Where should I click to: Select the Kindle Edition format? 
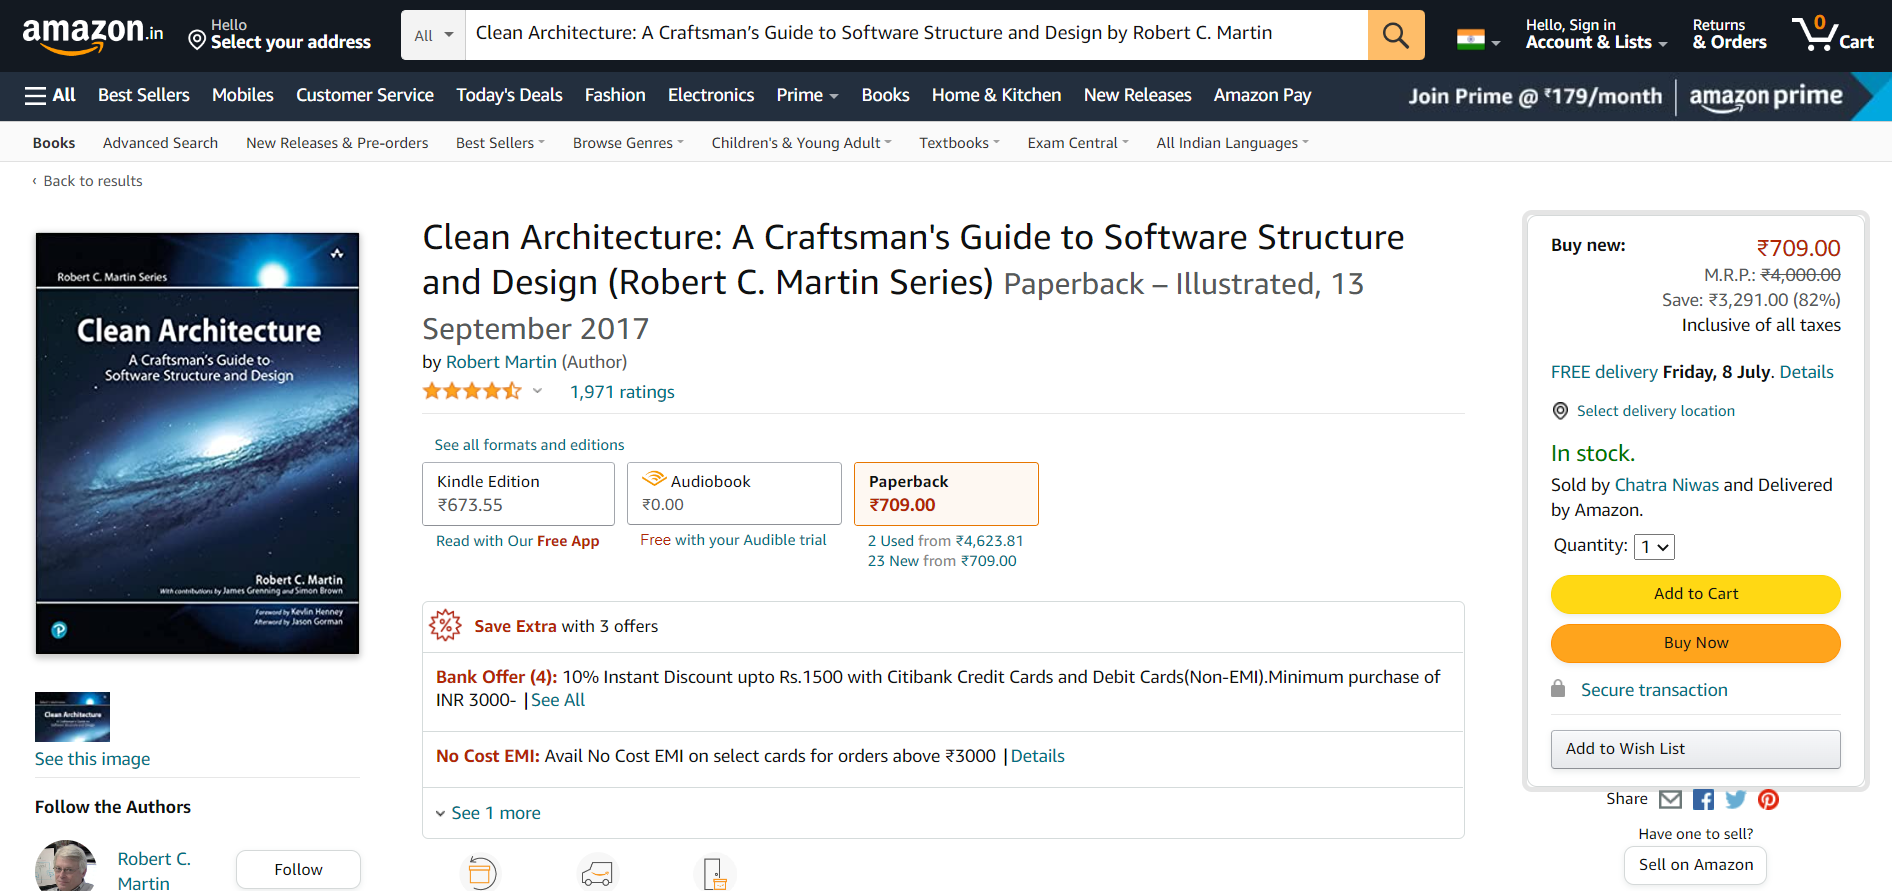click(x=518, y=494)
